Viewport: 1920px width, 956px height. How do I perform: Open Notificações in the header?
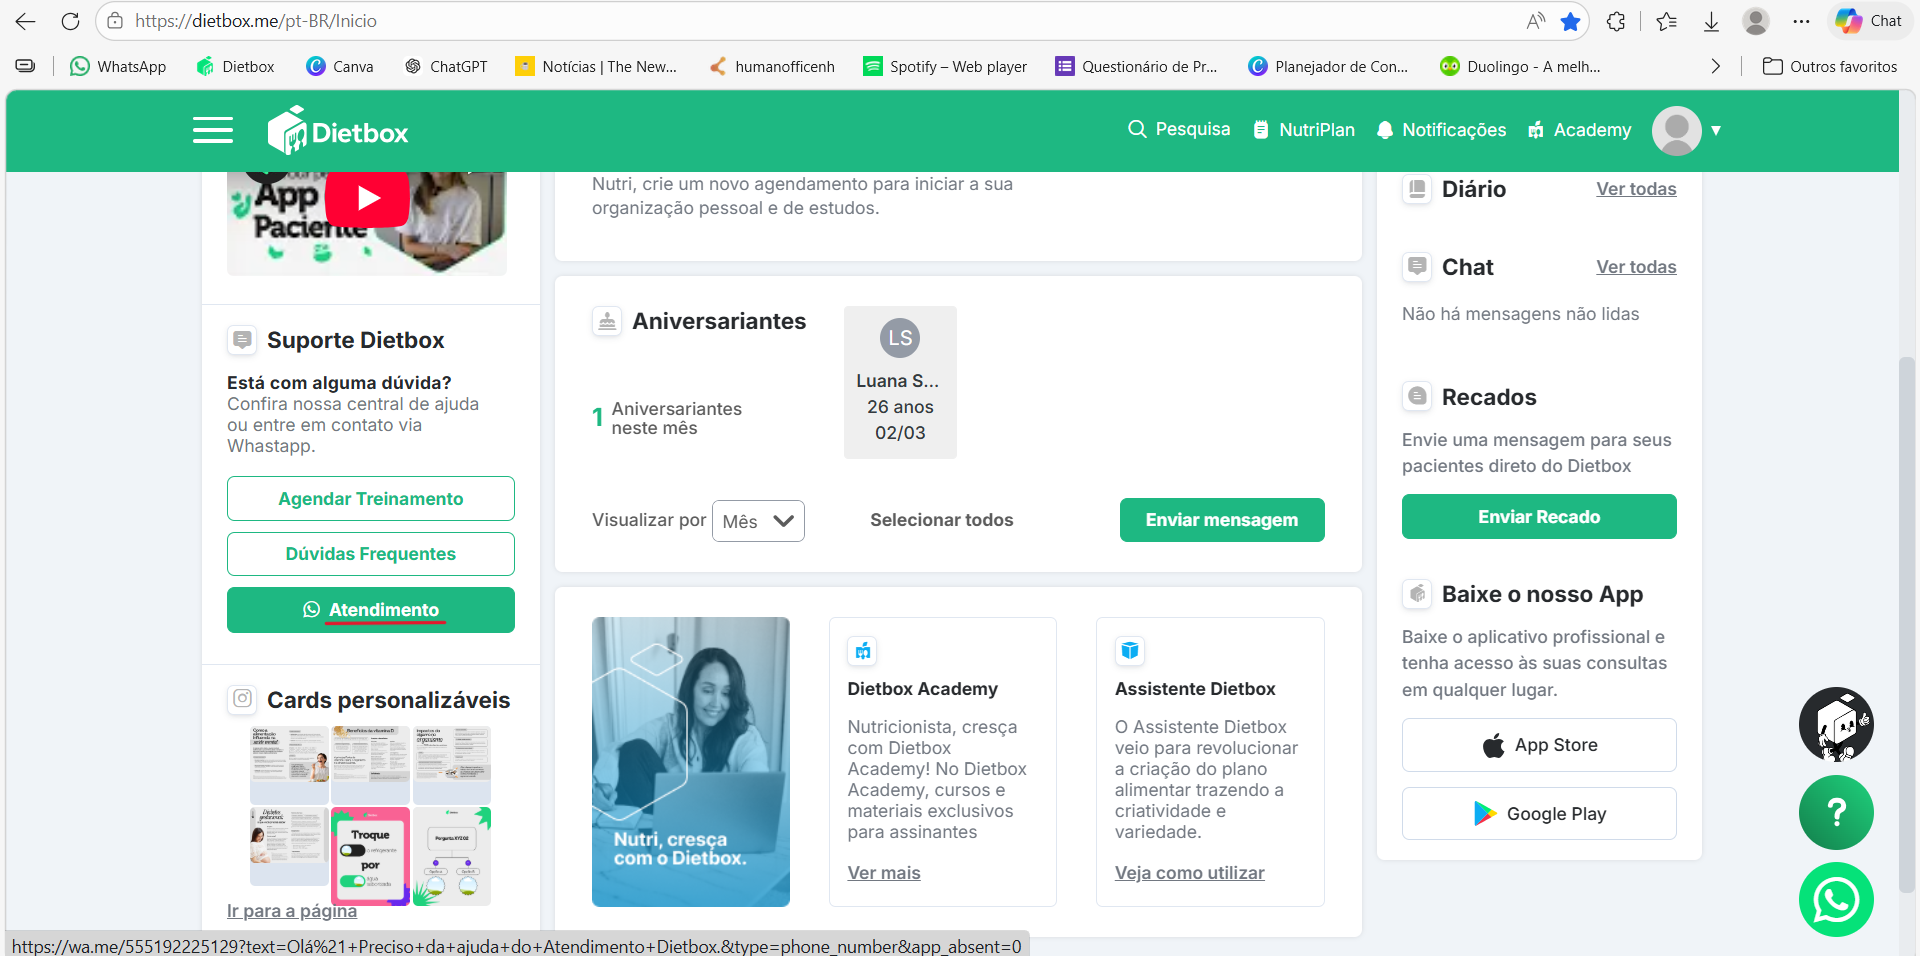[x=1441, y=130]
